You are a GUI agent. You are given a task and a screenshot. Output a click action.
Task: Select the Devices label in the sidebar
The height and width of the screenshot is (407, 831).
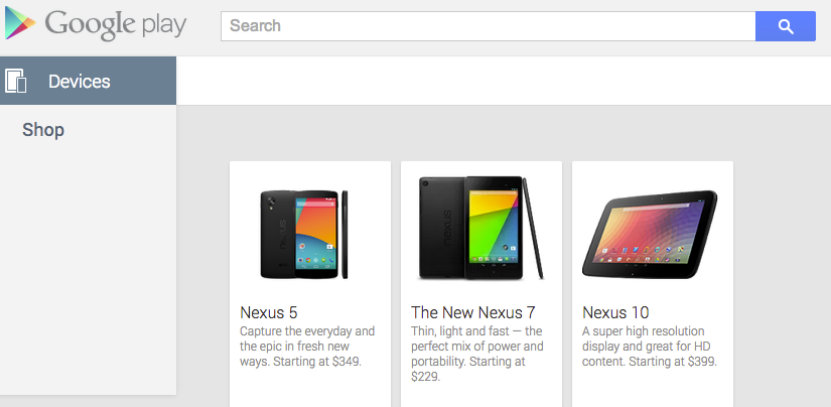click(79, 81)
